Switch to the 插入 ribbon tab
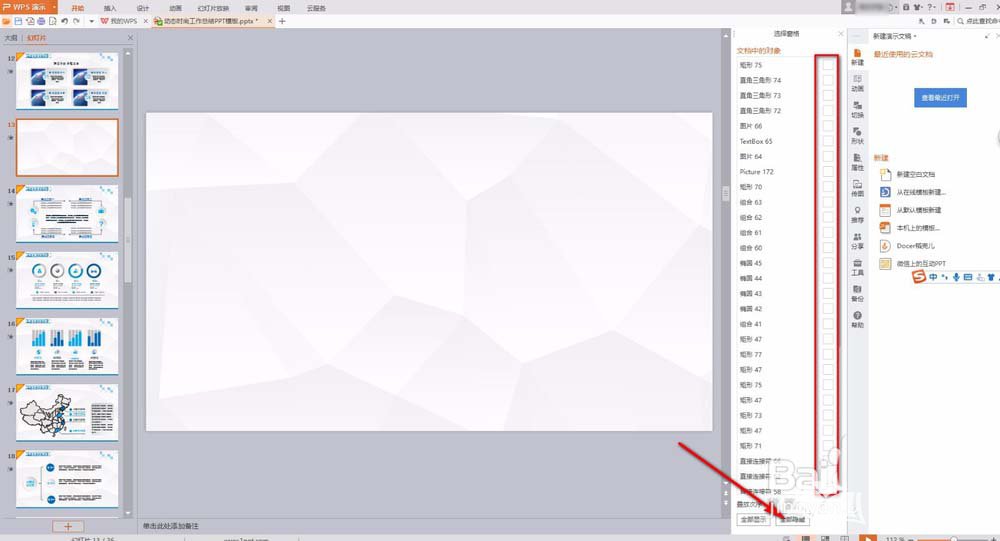The height and width of the screenshot is (541, 1000). (x=110, y=7)
